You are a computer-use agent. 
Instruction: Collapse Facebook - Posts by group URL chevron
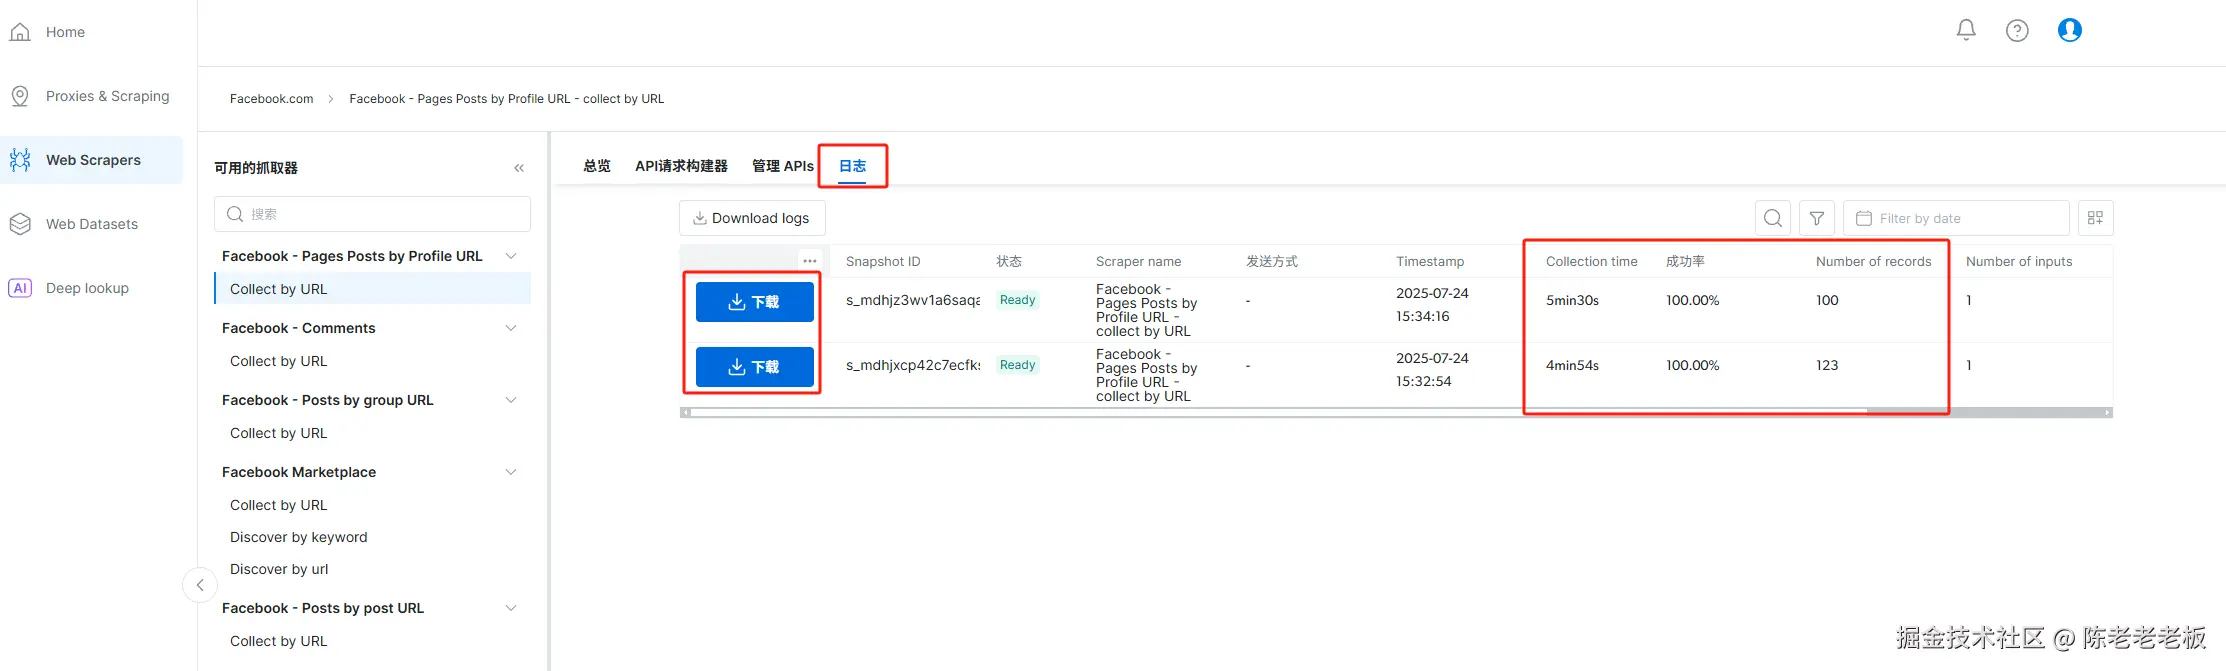(511, 400)
